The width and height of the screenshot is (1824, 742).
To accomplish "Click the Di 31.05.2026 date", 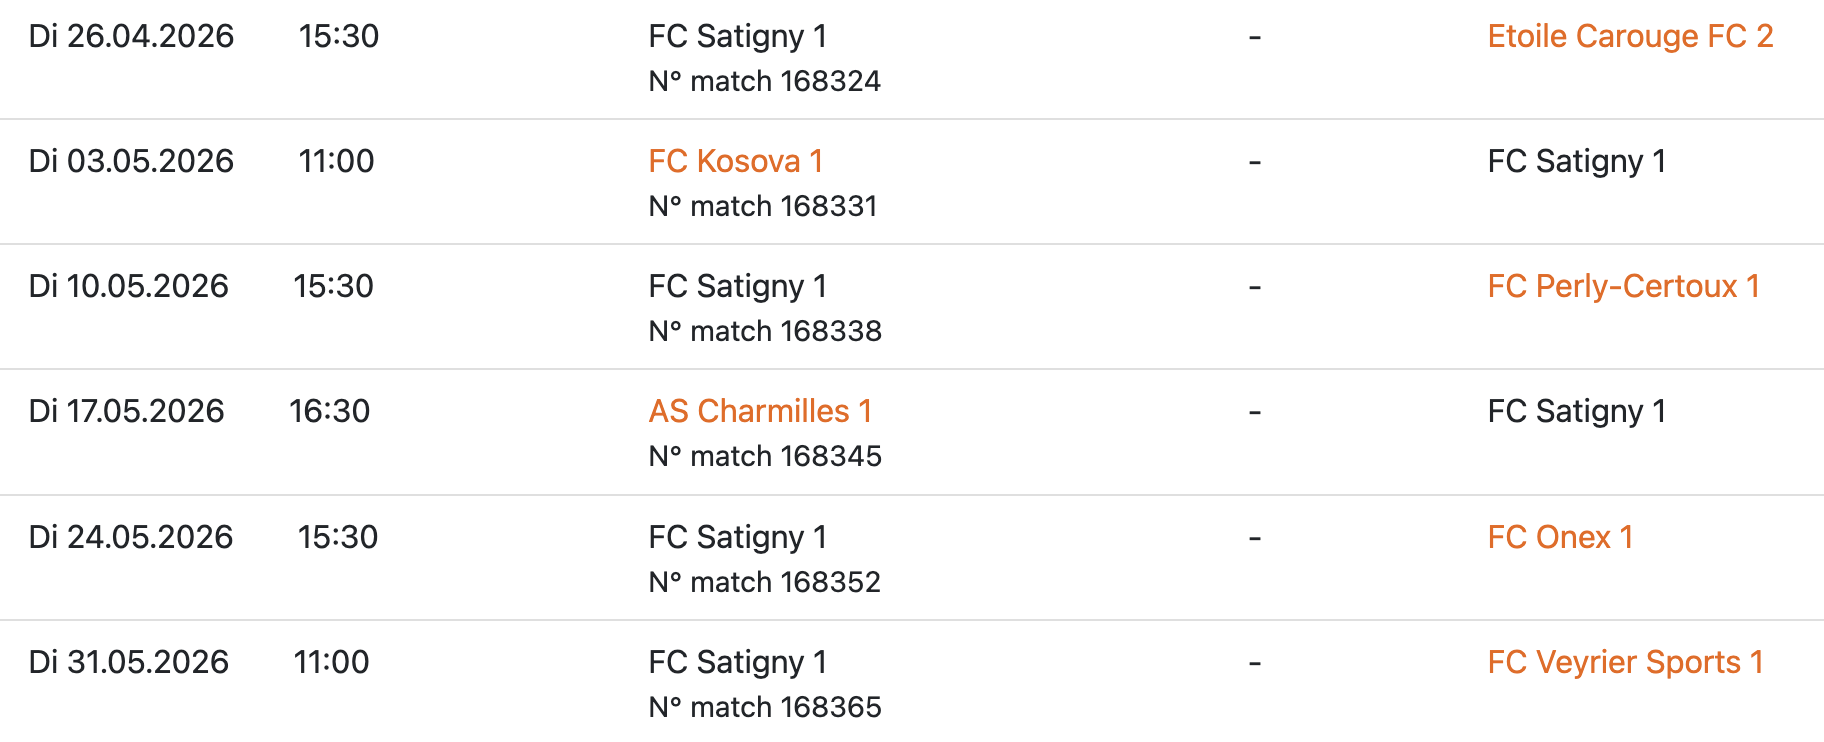I will pyautogui.click(x=129, y=663).
